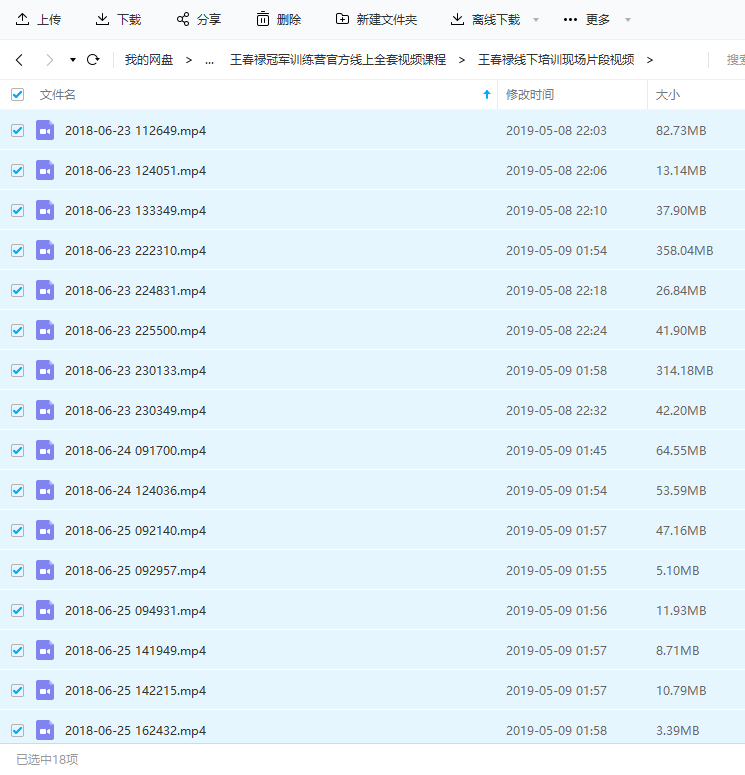Click video icon of 2018-06-23 230349.mp4
Screen dimensions: 745x775
(45, 410)
